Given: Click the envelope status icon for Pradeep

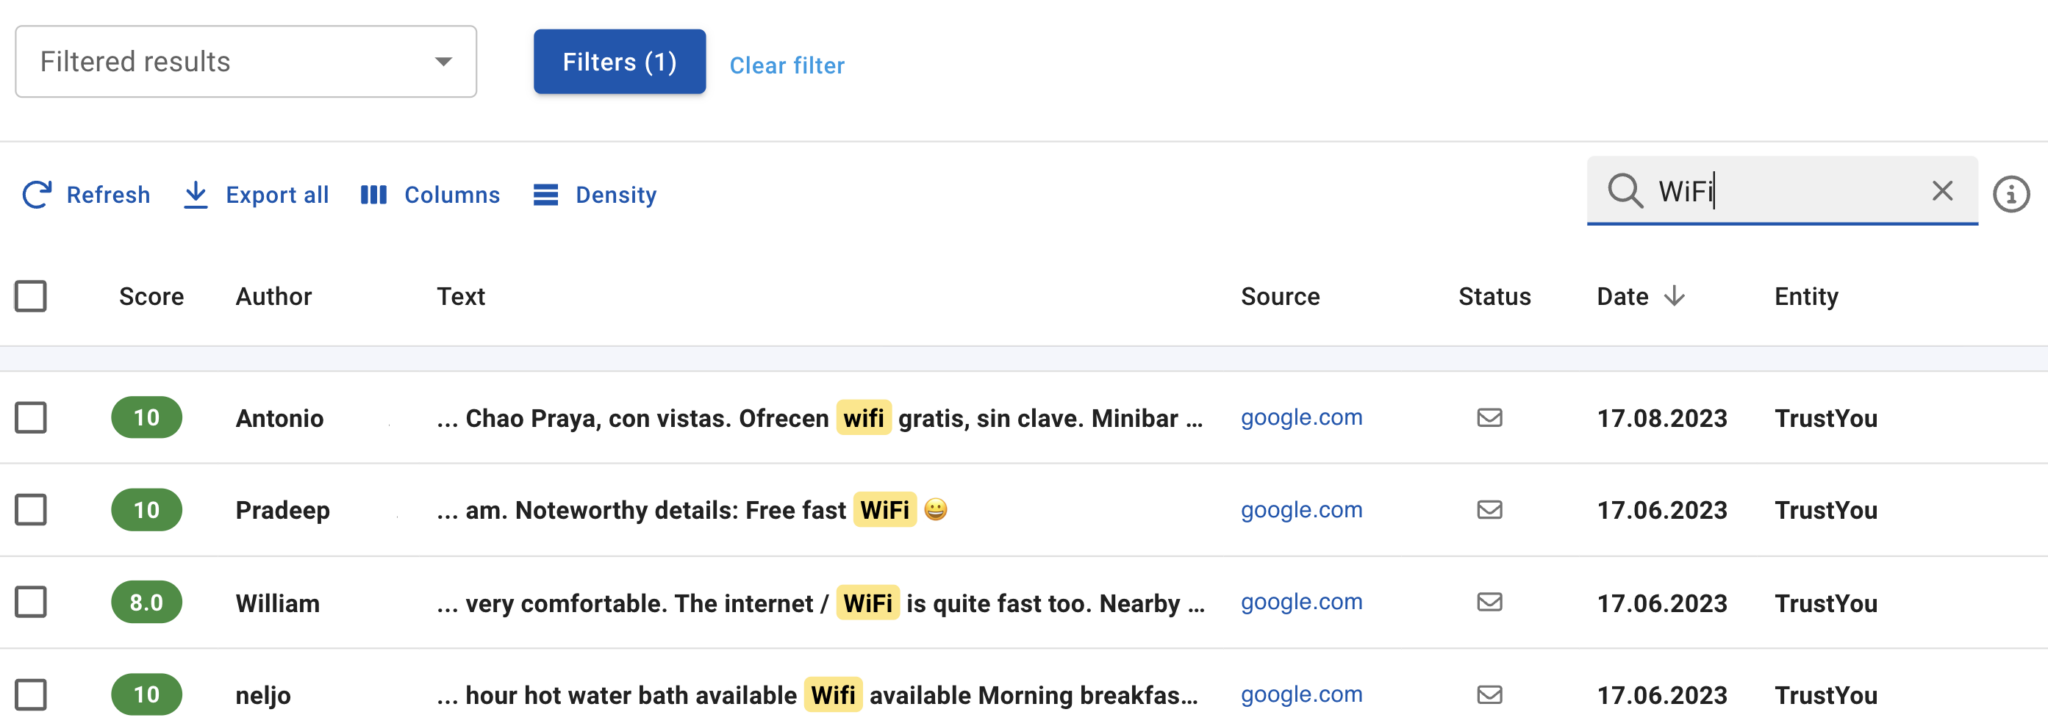Looking at the screenshot, I should pyautogui.click(x=1490, y=510).
